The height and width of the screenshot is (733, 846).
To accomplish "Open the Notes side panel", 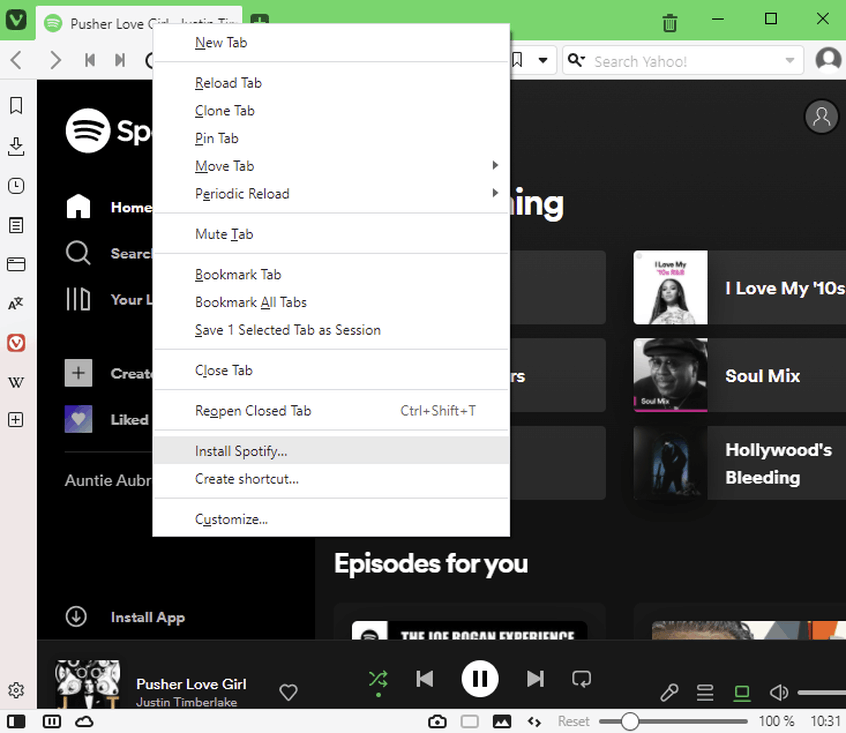I will pos(16,225).
